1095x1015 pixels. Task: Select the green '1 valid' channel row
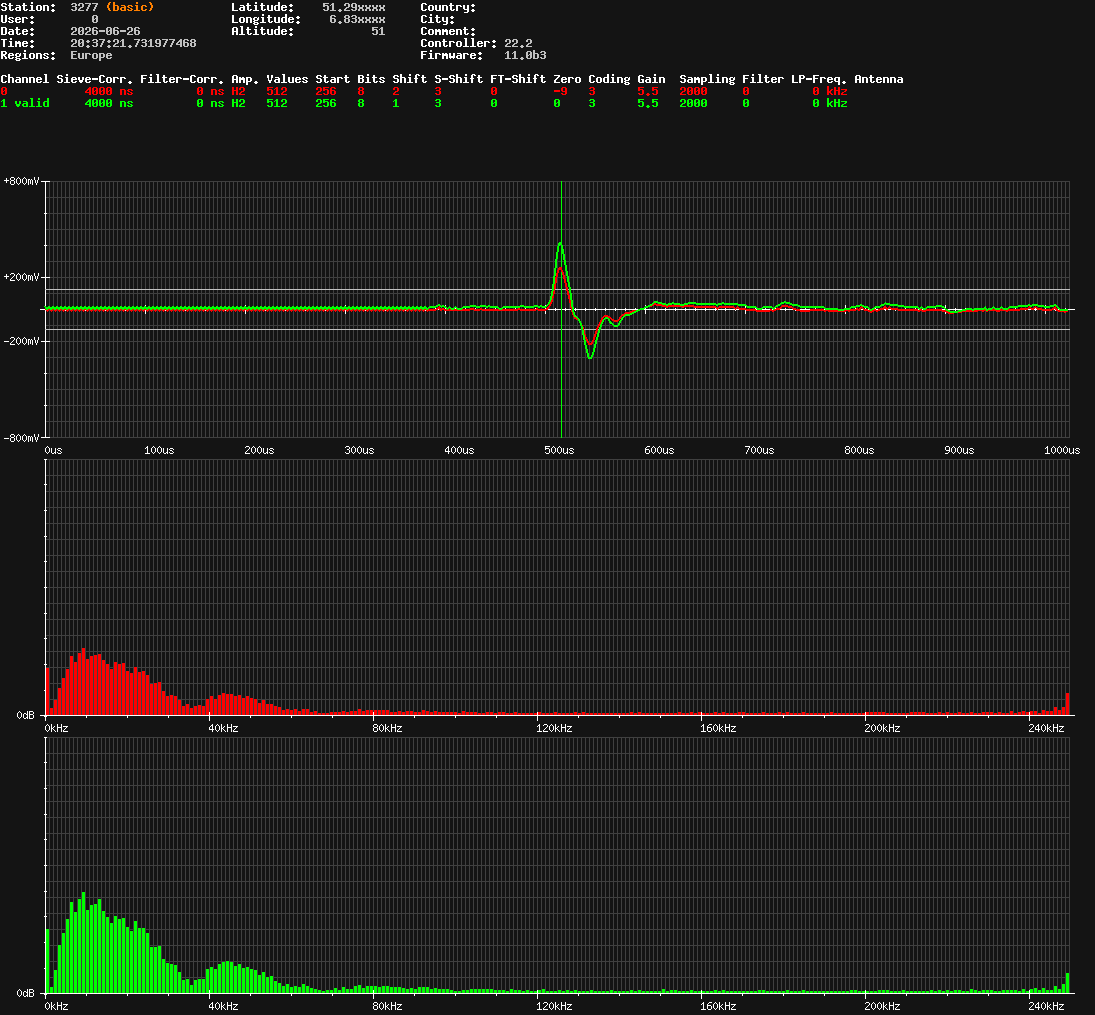(424, 103)
